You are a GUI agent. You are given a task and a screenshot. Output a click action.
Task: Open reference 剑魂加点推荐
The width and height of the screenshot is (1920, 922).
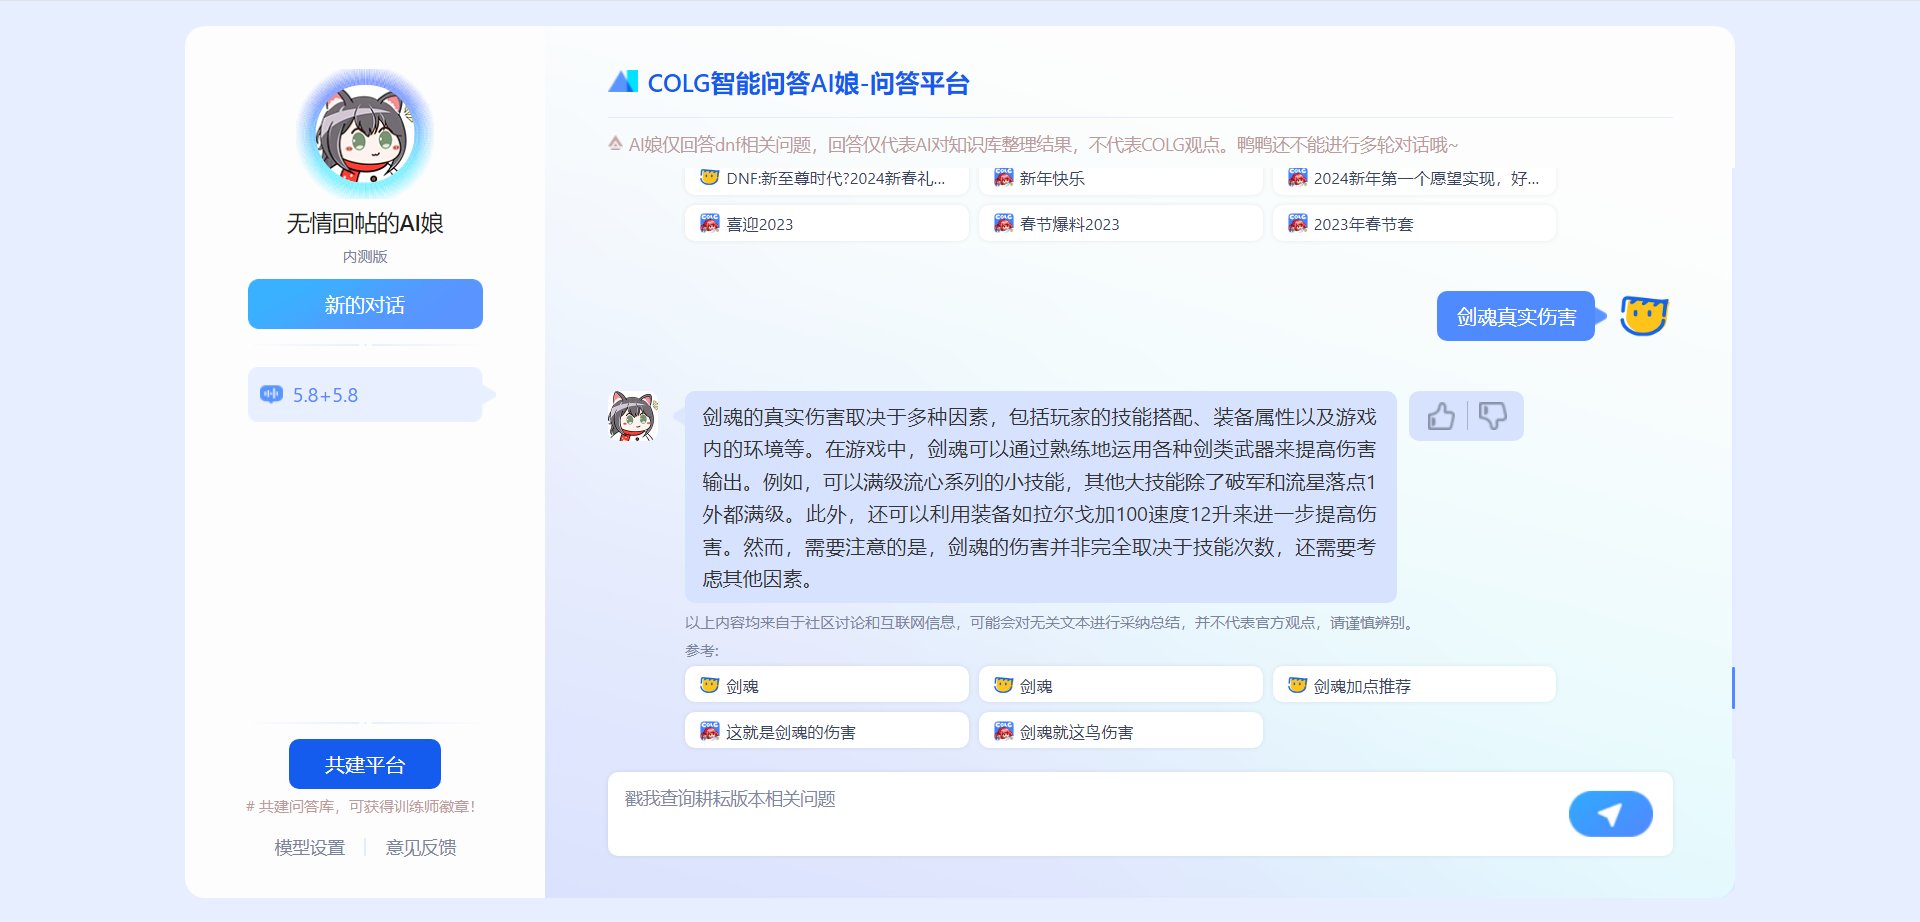(1415, 685)
